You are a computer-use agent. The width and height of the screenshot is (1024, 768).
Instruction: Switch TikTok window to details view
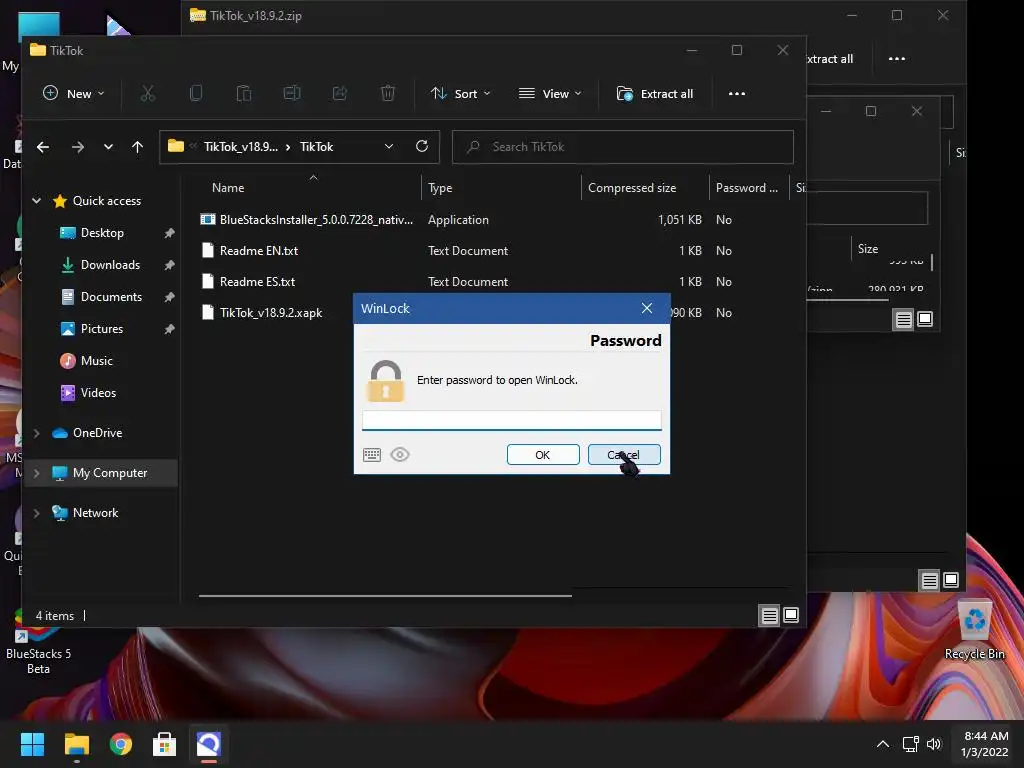tap(770, 615)
